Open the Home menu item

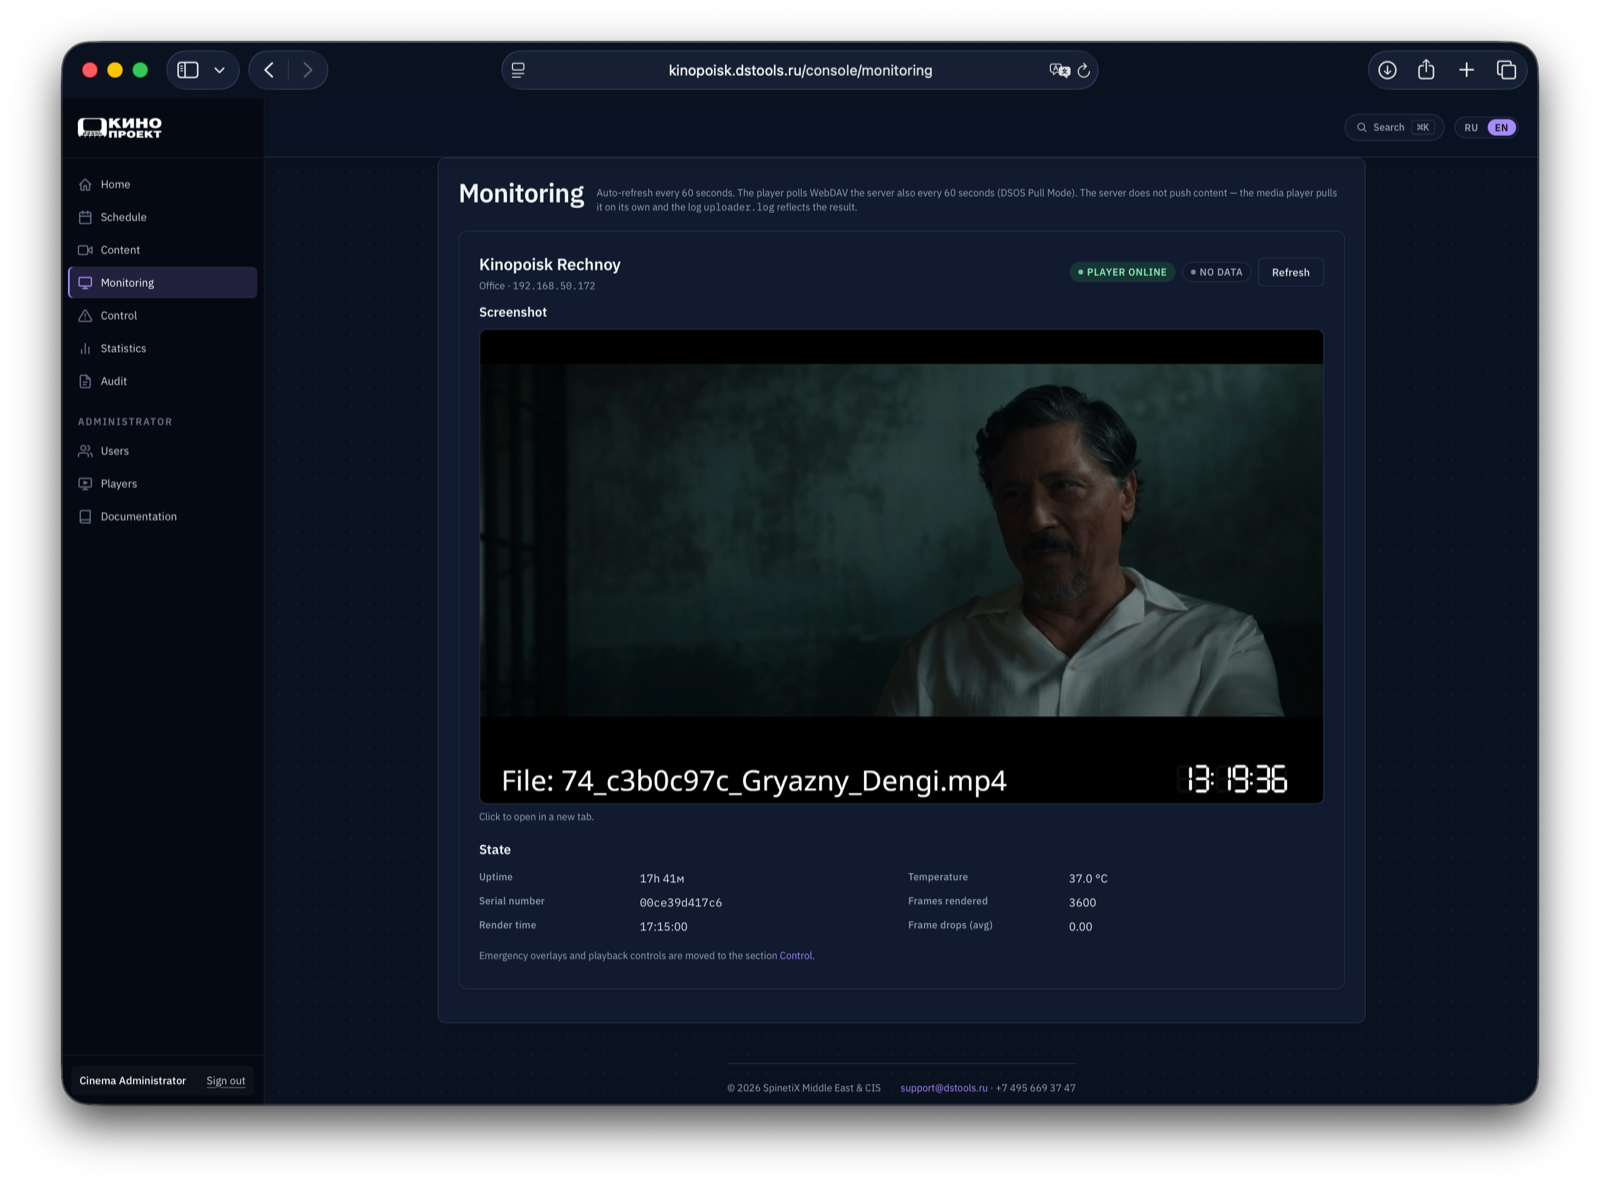[162, 184]
